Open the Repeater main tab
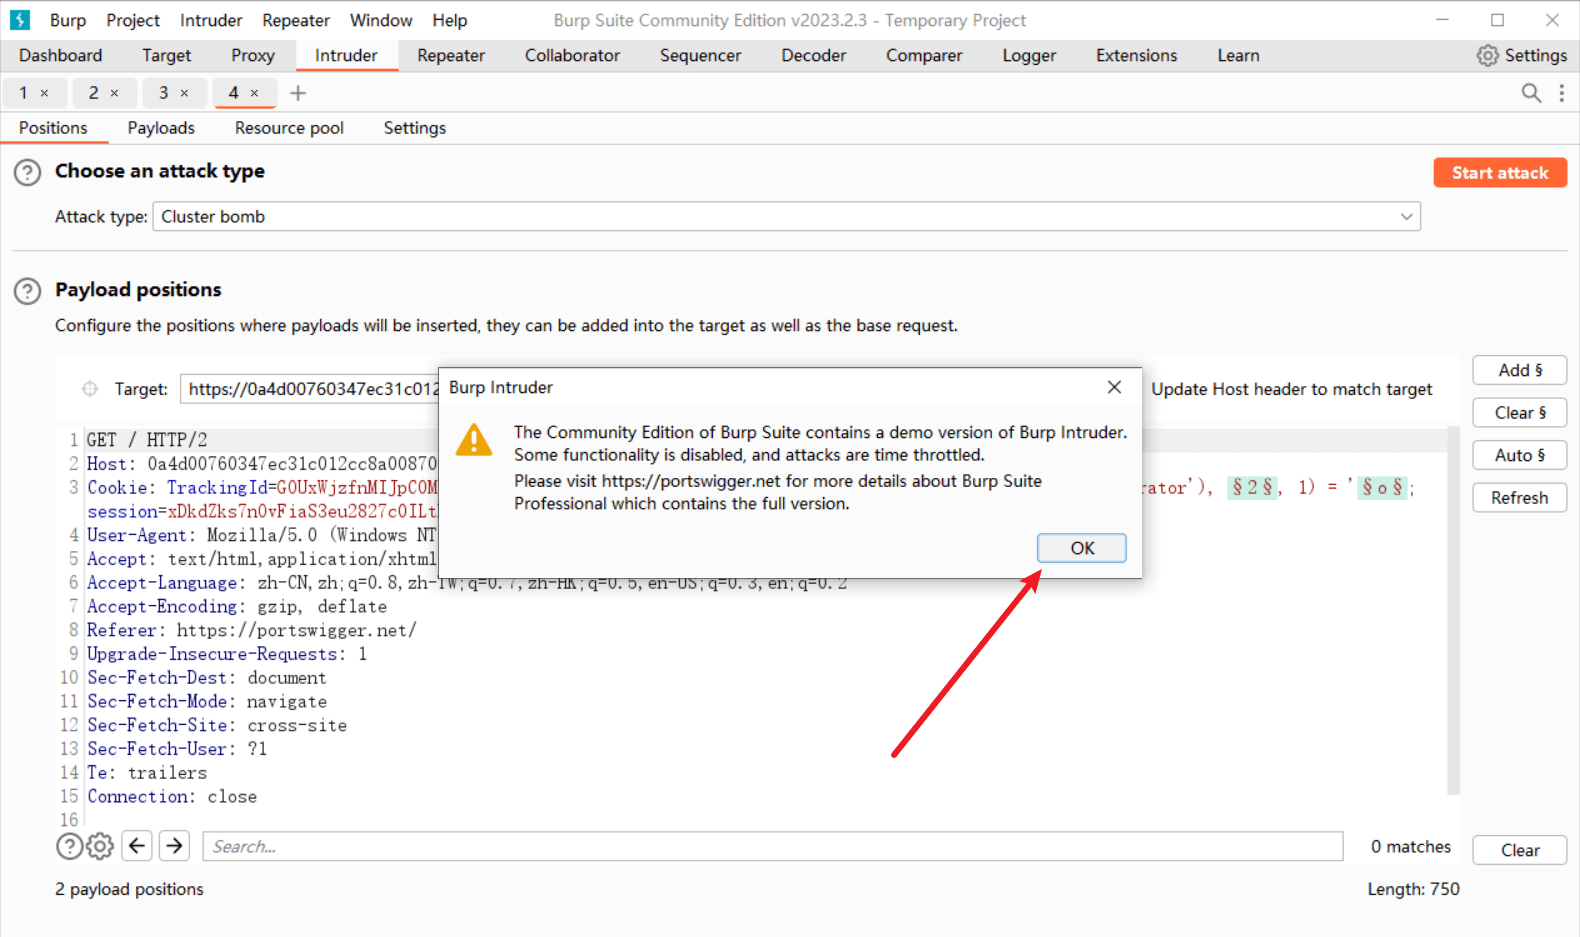Screen dimensions: 1580x937 pyautogui.click(x=451, y=56)
